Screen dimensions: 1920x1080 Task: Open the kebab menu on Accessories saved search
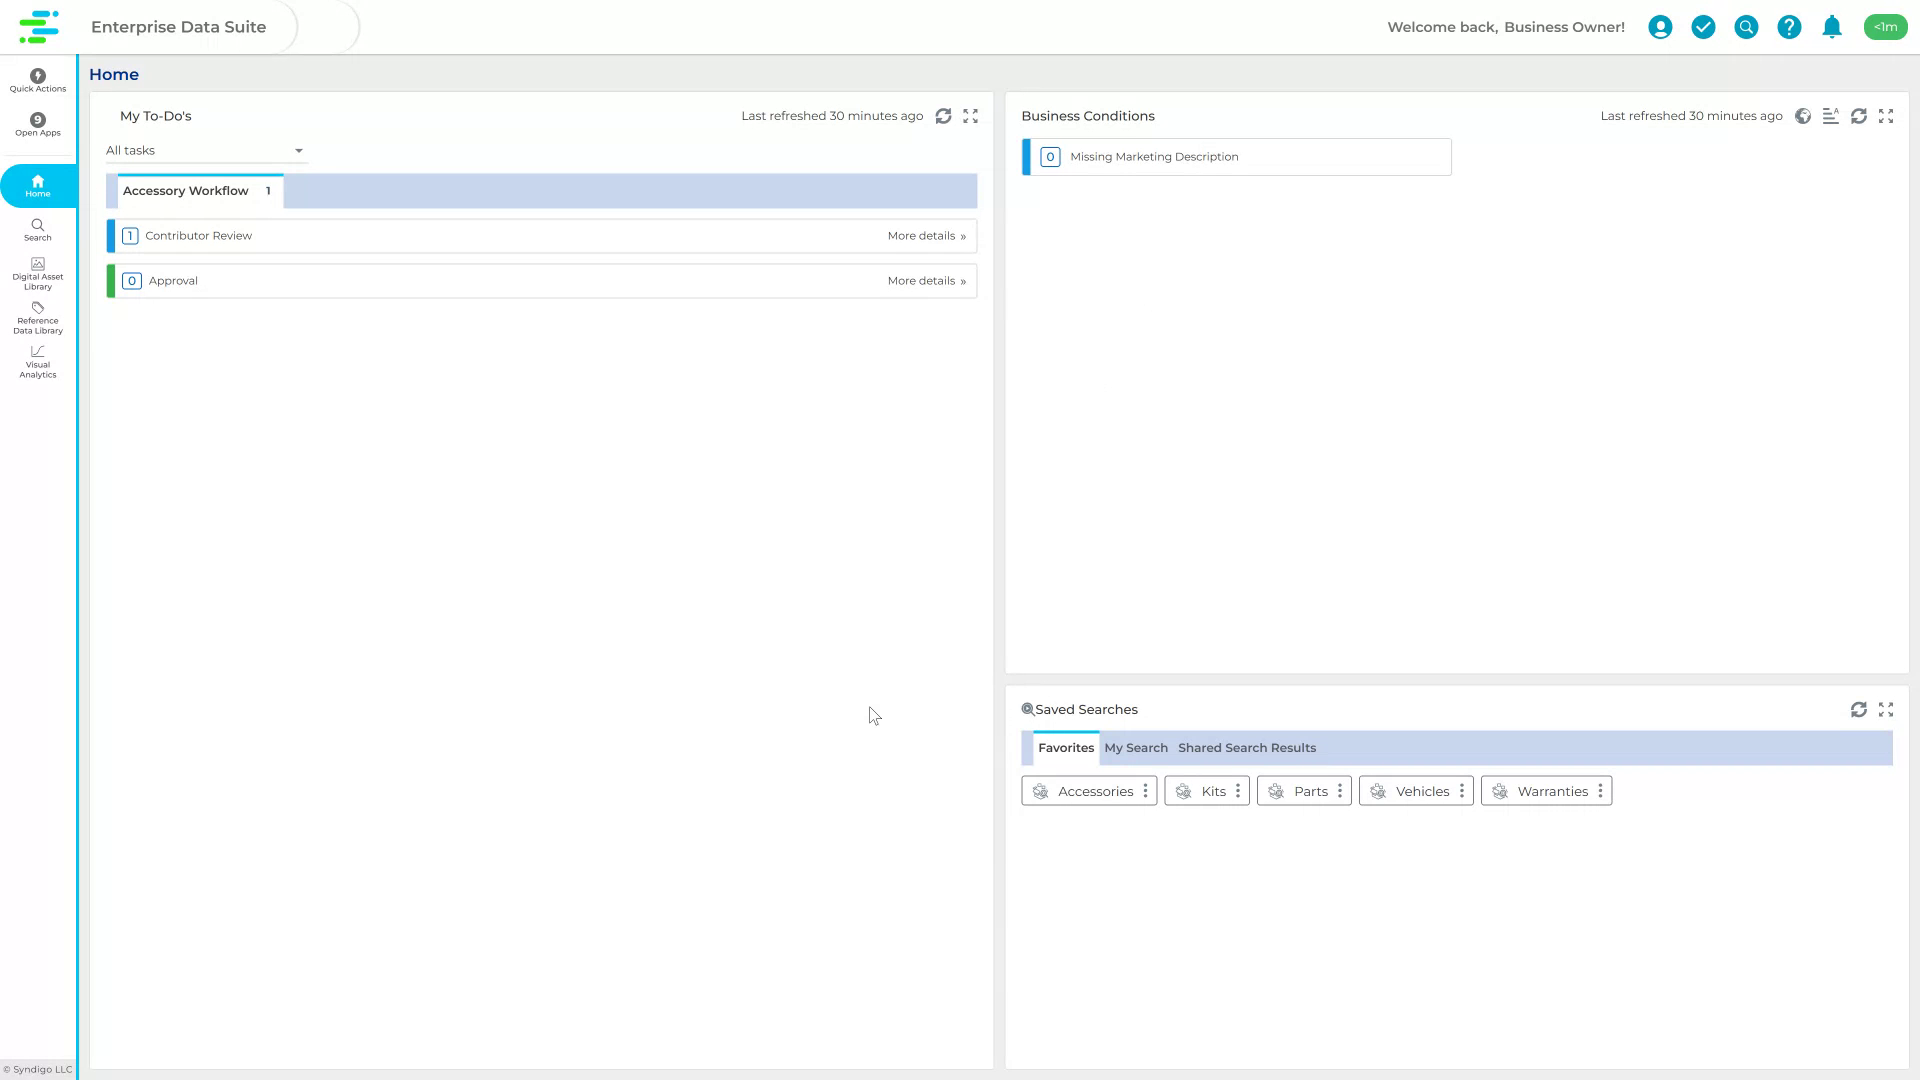pos(1144,790)
